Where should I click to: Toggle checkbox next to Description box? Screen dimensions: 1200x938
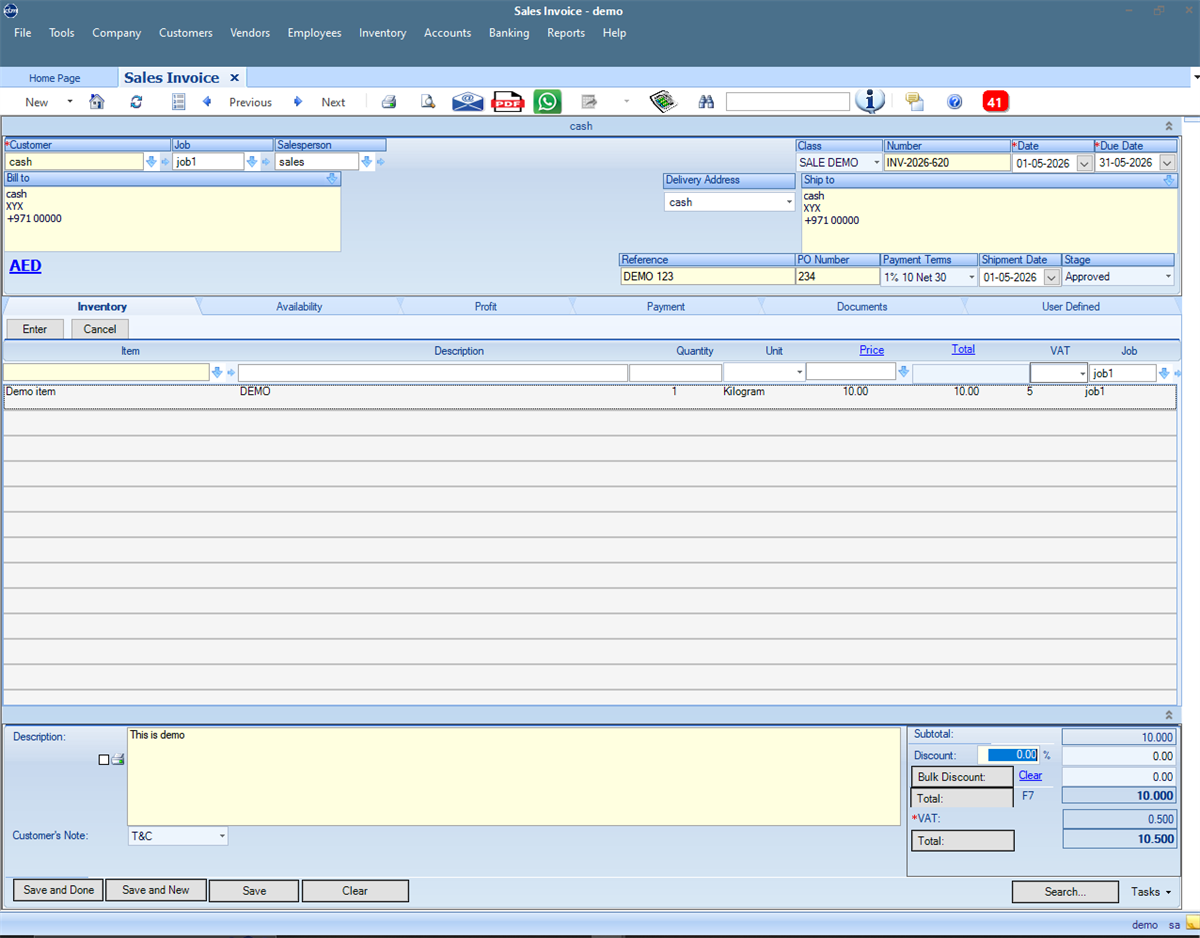[x=104, y=760]
